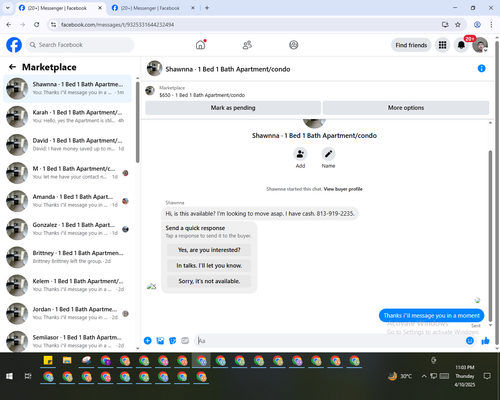Send quick response 'Yes, are you interested?'

209,250
